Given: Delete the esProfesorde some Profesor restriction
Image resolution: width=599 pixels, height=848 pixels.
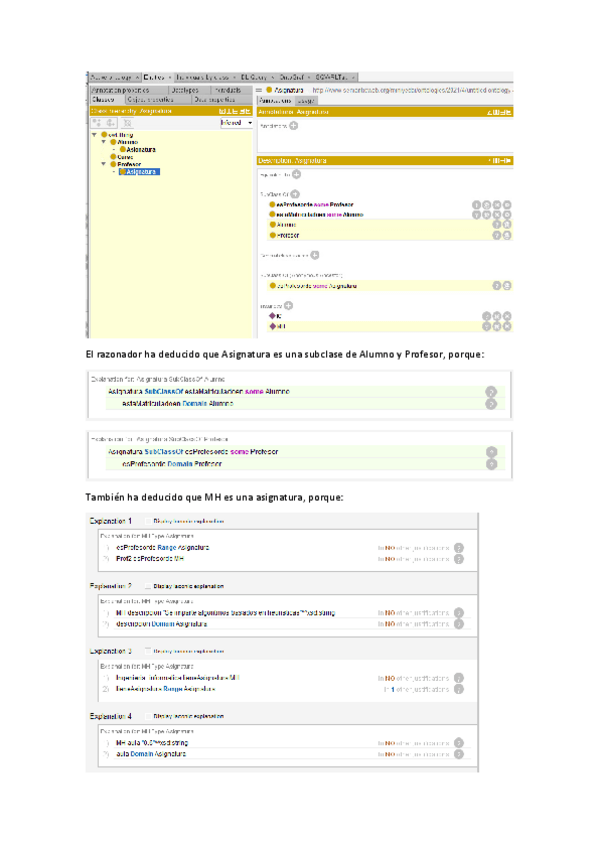Looking at the screenshot, I should (497, 205).
